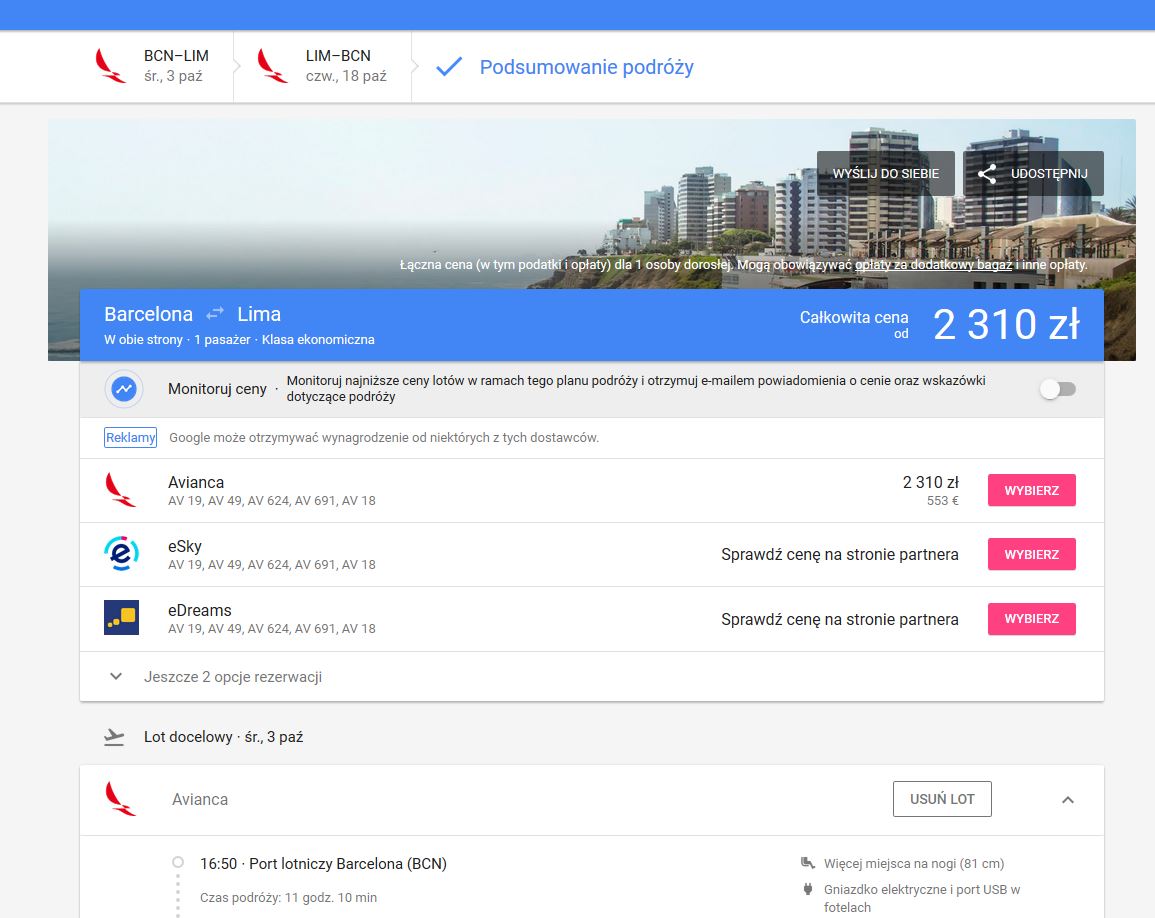The height and width of the screenshot is (918, 1155).
Task: Click the eSky logo icon
Action: (x=122, y=554)
